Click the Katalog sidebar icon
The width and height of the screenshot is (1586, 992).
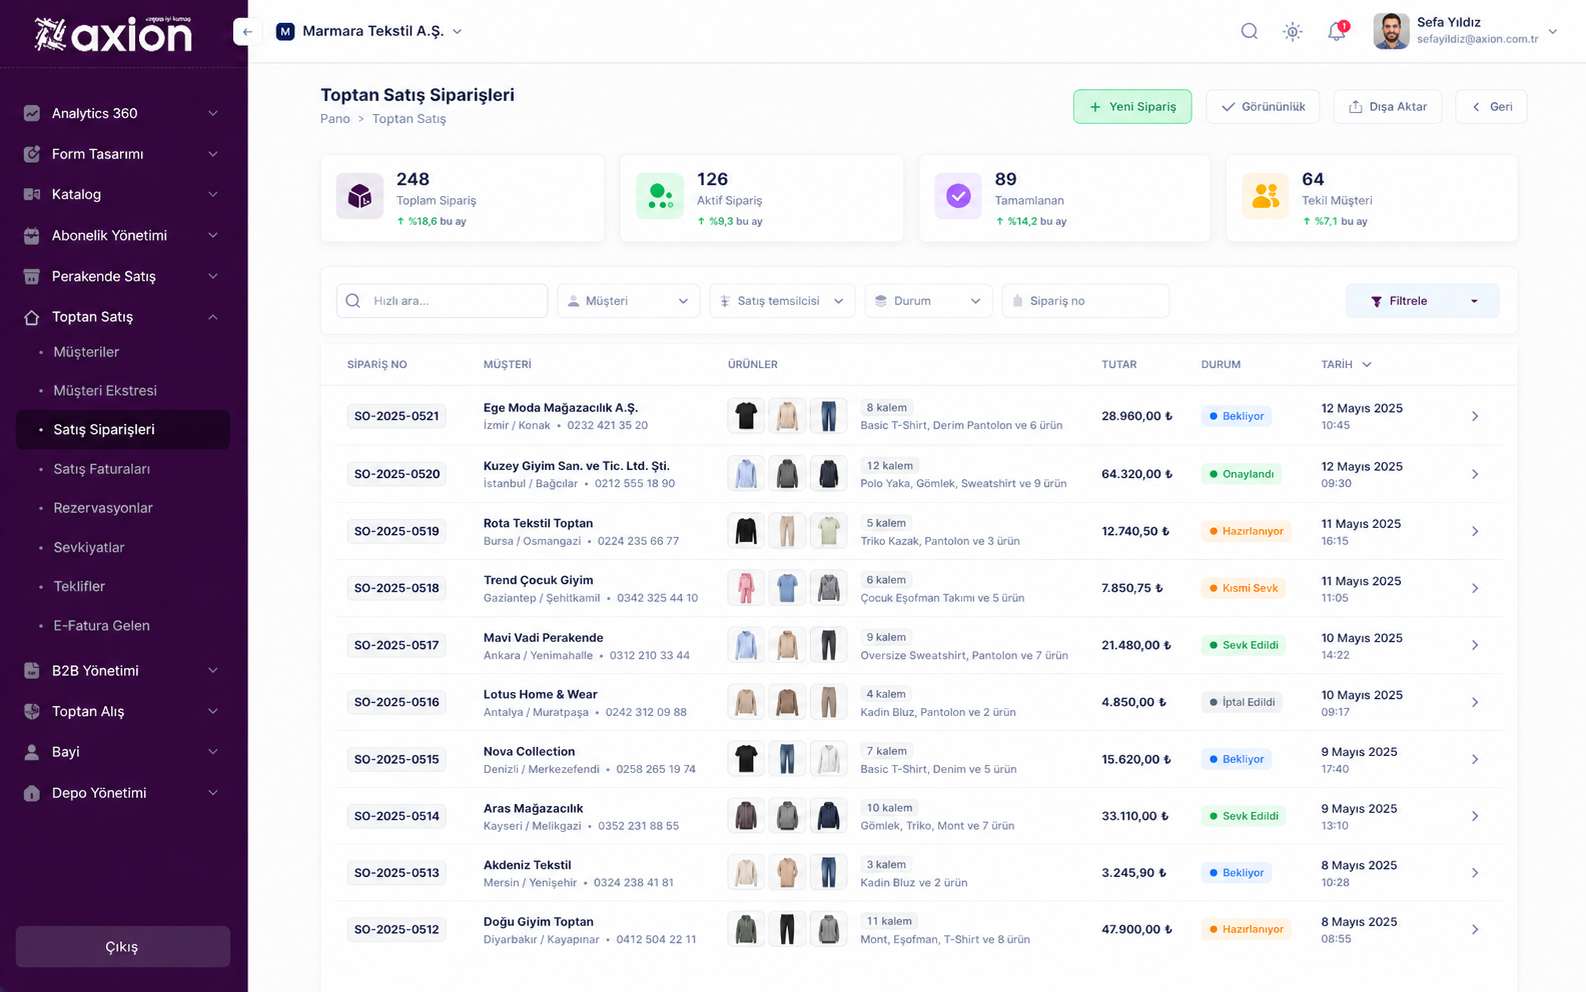pos(32,194)
